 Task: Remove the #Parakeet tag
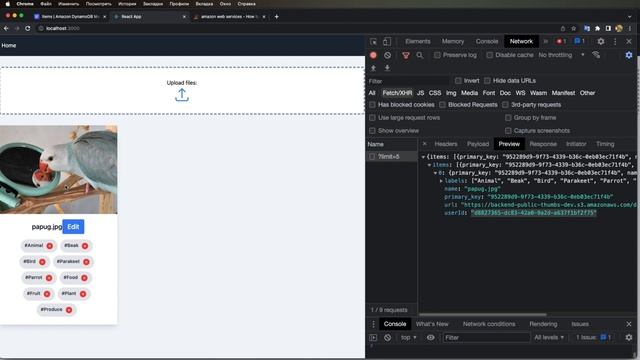click(86, 262)
